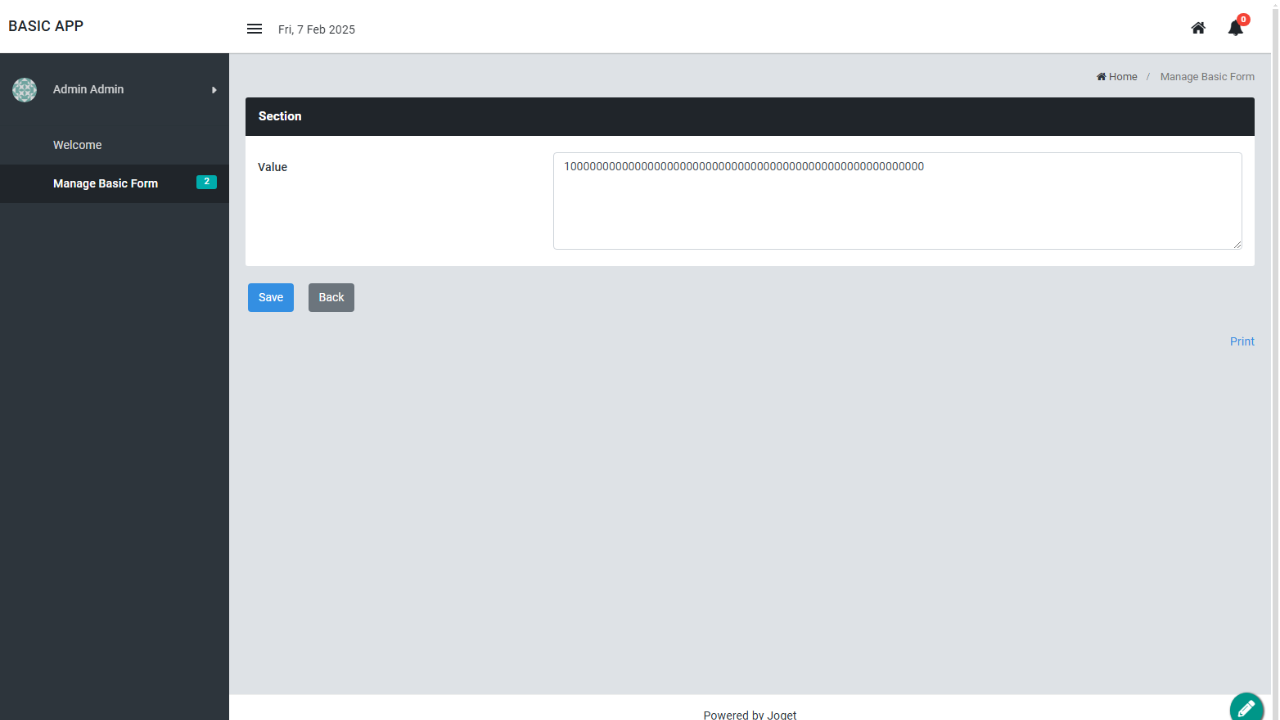Screen dimensions: 1280x720
Task: Click the Manage Basic Form breadcrumb text
Action: [1207, 77]
